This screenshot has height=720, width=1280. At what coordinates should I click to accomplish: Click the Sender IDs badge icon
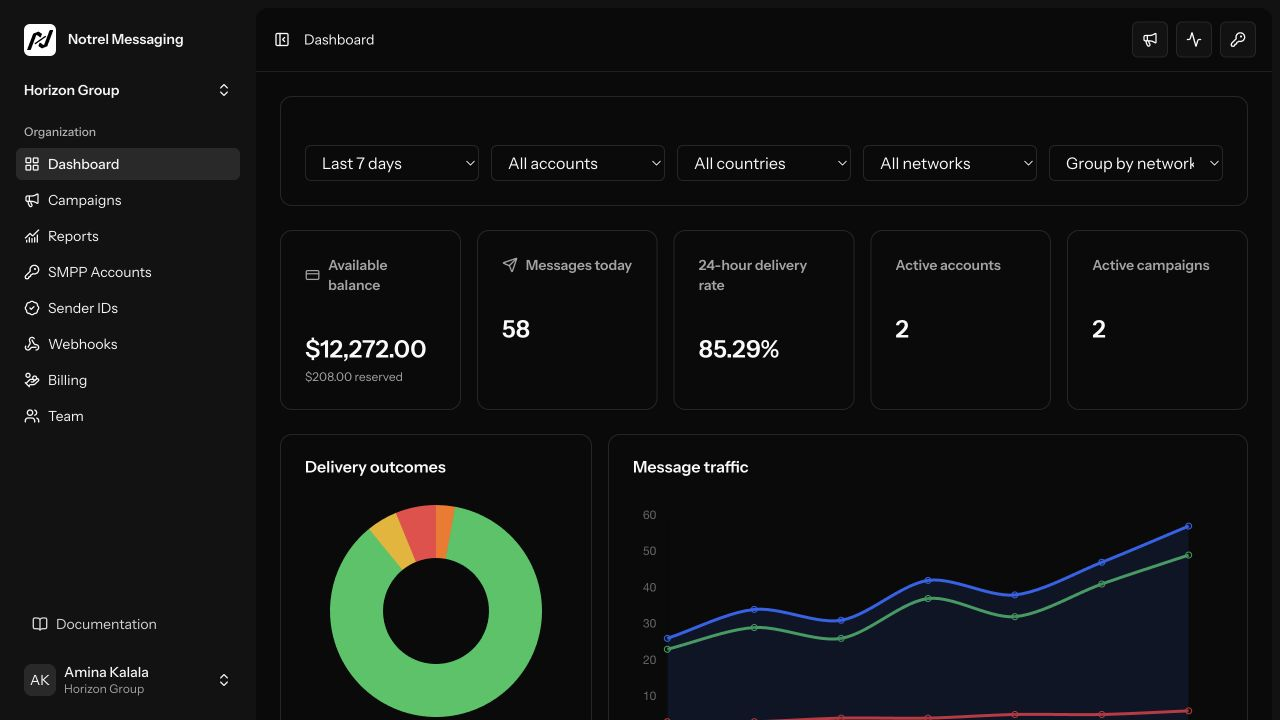32,308
